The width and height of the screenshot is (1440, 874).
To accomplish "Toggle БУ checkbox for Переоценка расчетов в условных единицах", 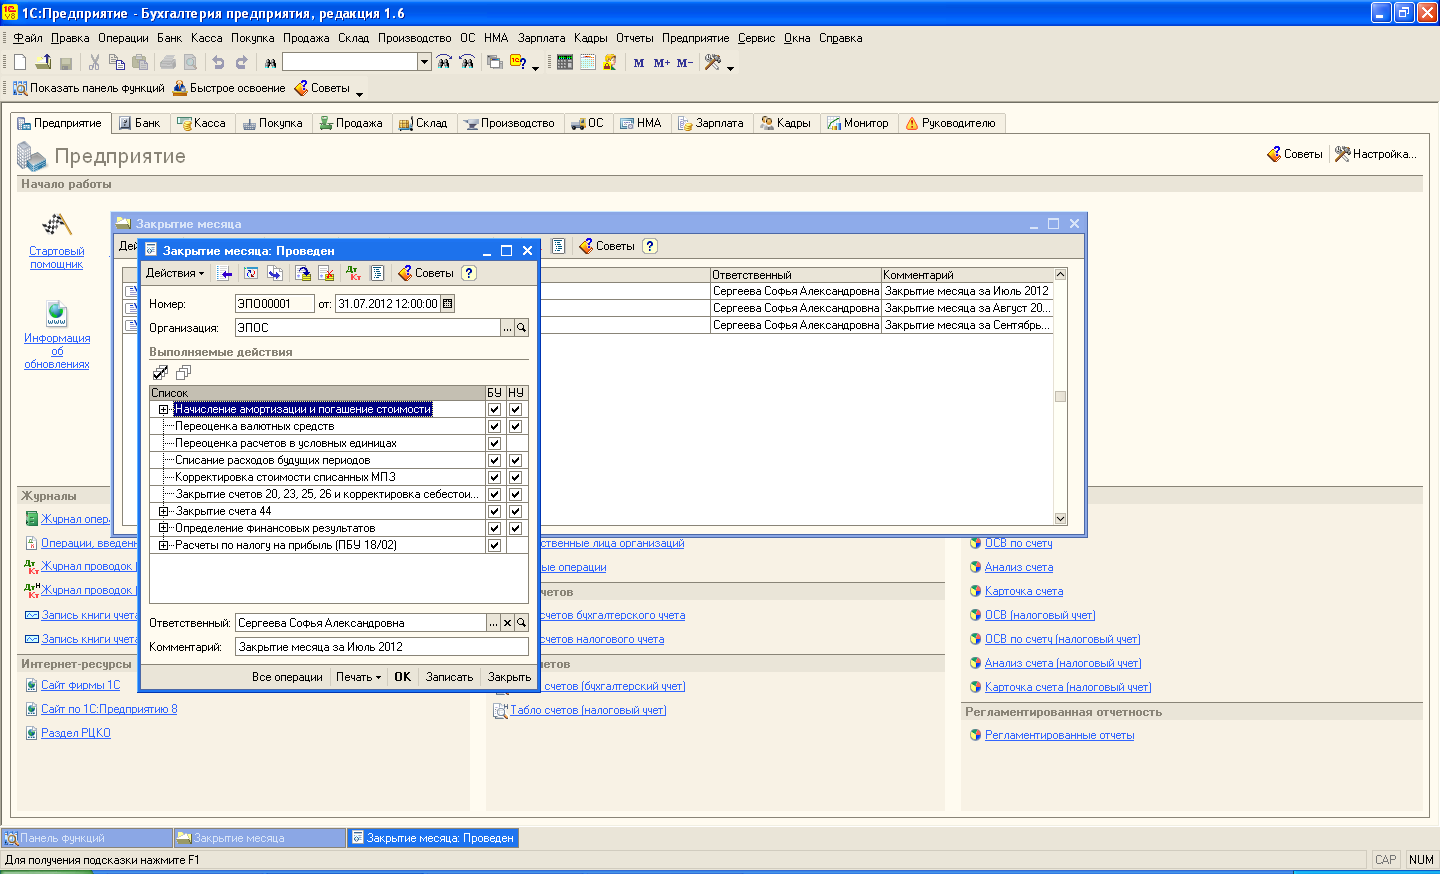I will coord(494,444).
